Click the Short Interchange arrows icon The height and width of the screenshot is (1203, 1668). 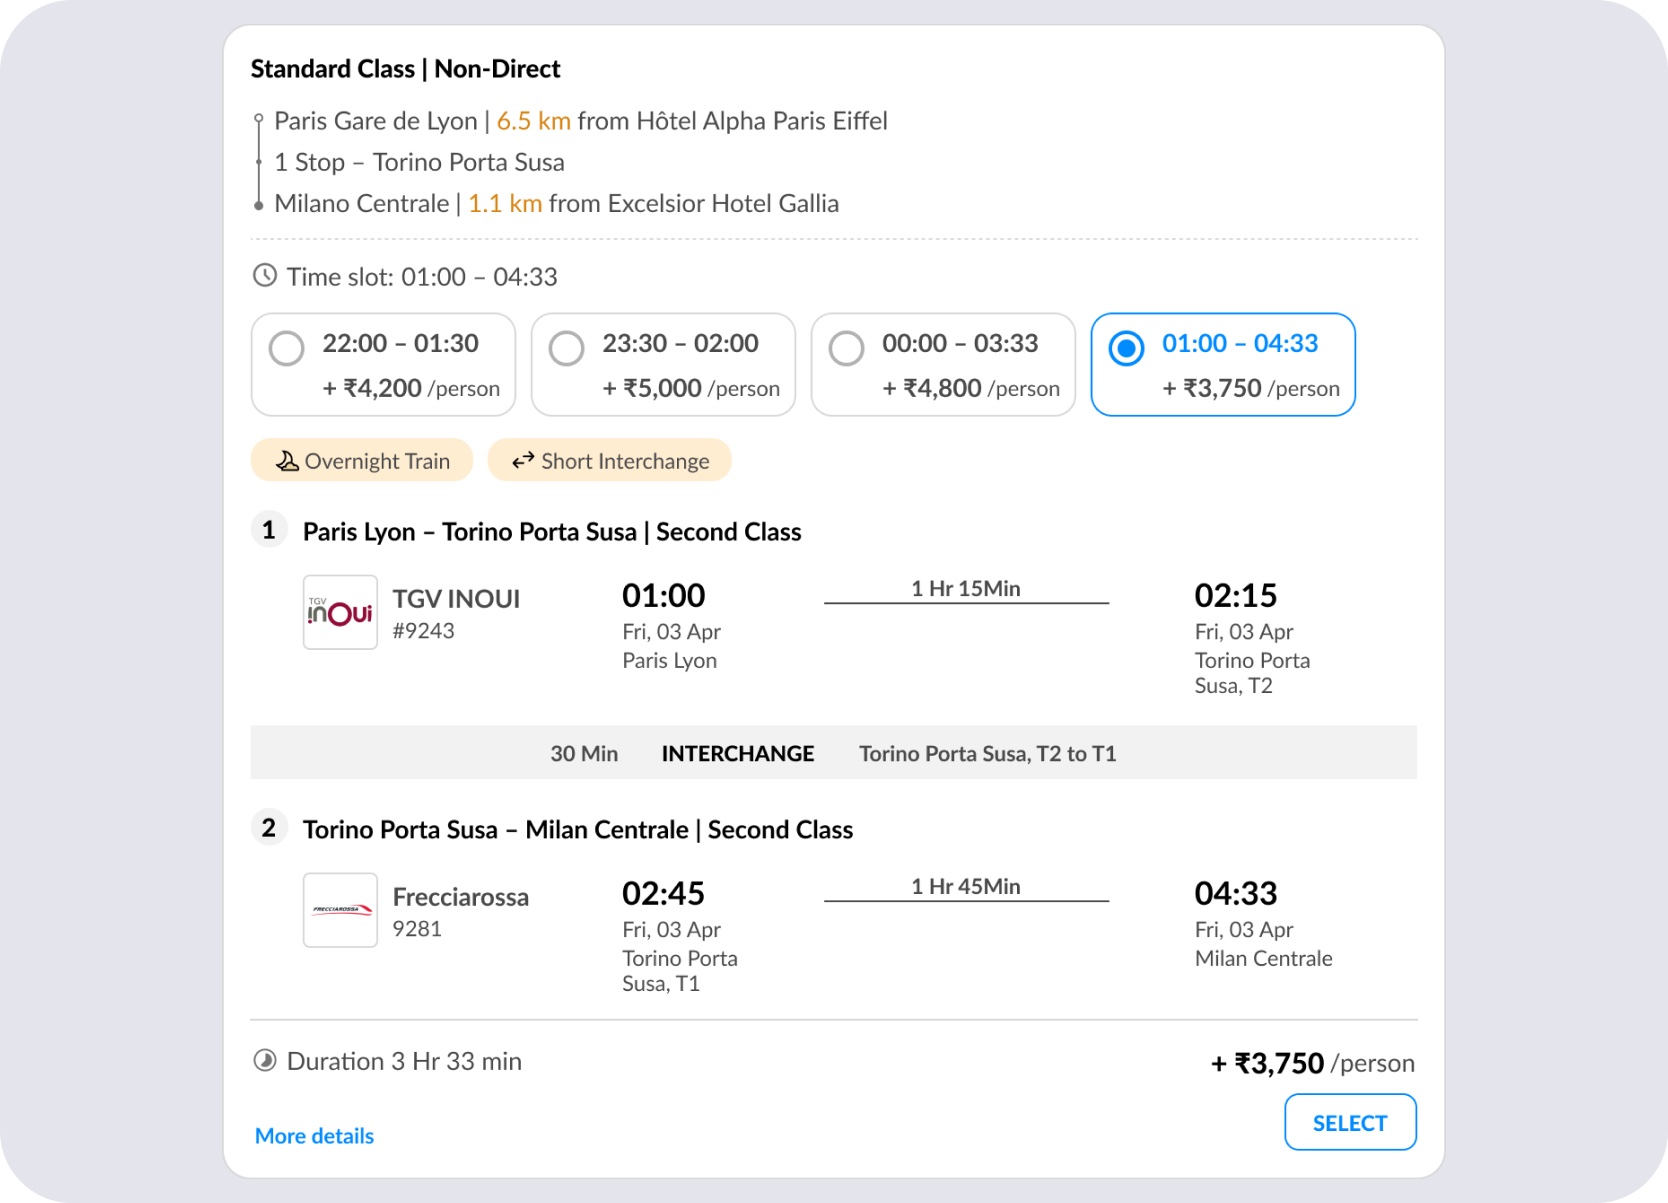(x=523, y=461)
